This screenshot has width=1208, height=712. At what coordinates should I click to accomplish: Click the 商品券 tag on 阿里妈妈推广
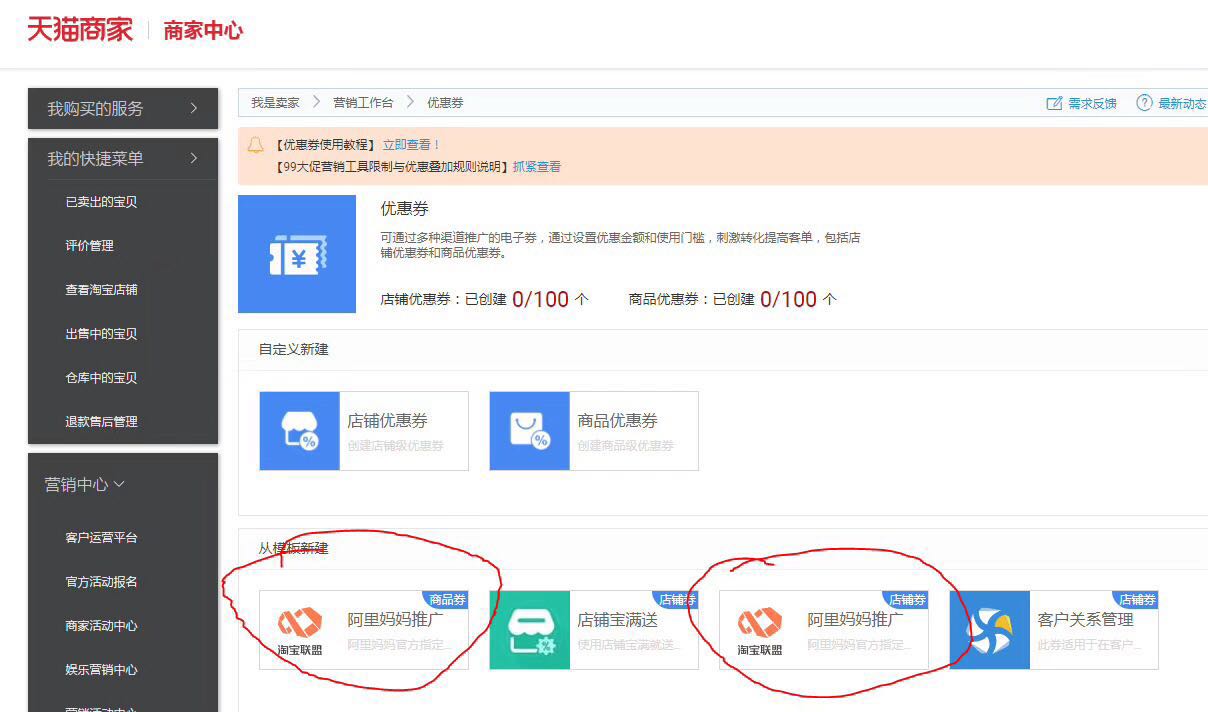coord(446,600)
